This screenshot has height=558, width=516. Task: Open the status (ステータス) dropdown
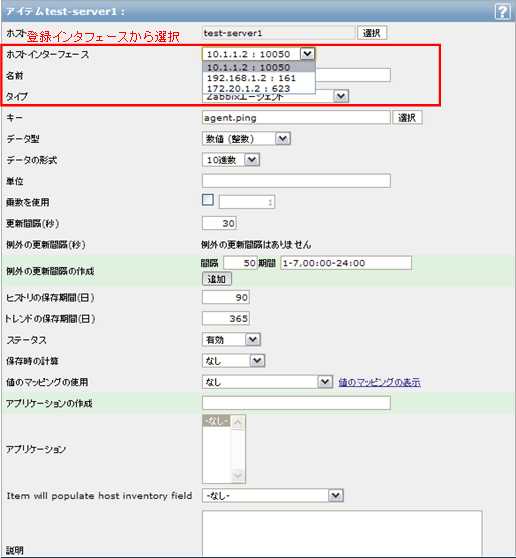(x=231, y=340)
